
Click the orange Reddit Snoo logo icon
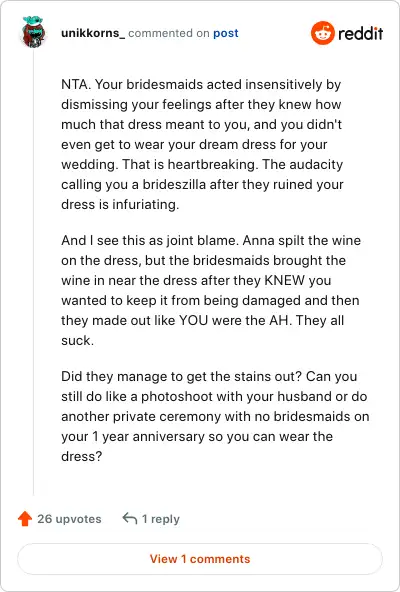(x=323, y=33)
